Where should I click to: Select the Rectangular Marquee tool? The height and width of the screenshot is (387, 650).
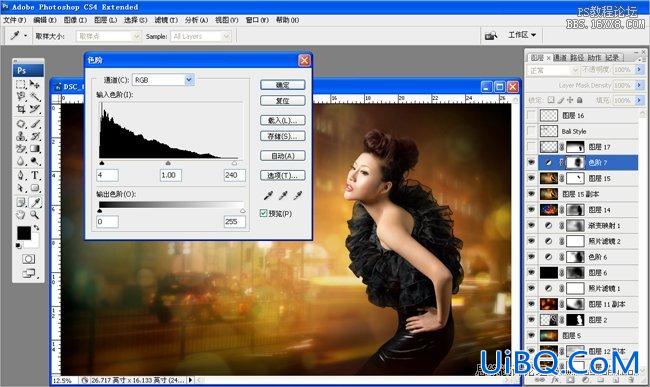(x=21, y=85)
